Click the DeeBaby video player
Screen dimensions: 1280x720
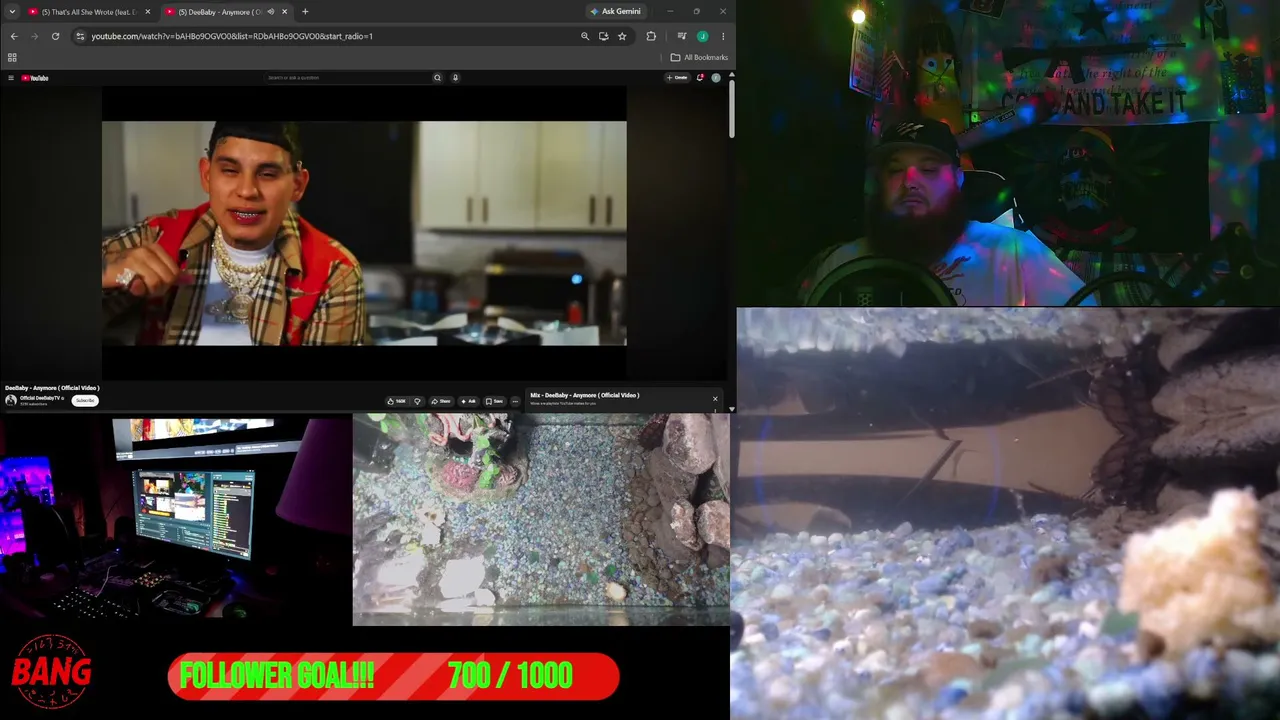[364, 233]
